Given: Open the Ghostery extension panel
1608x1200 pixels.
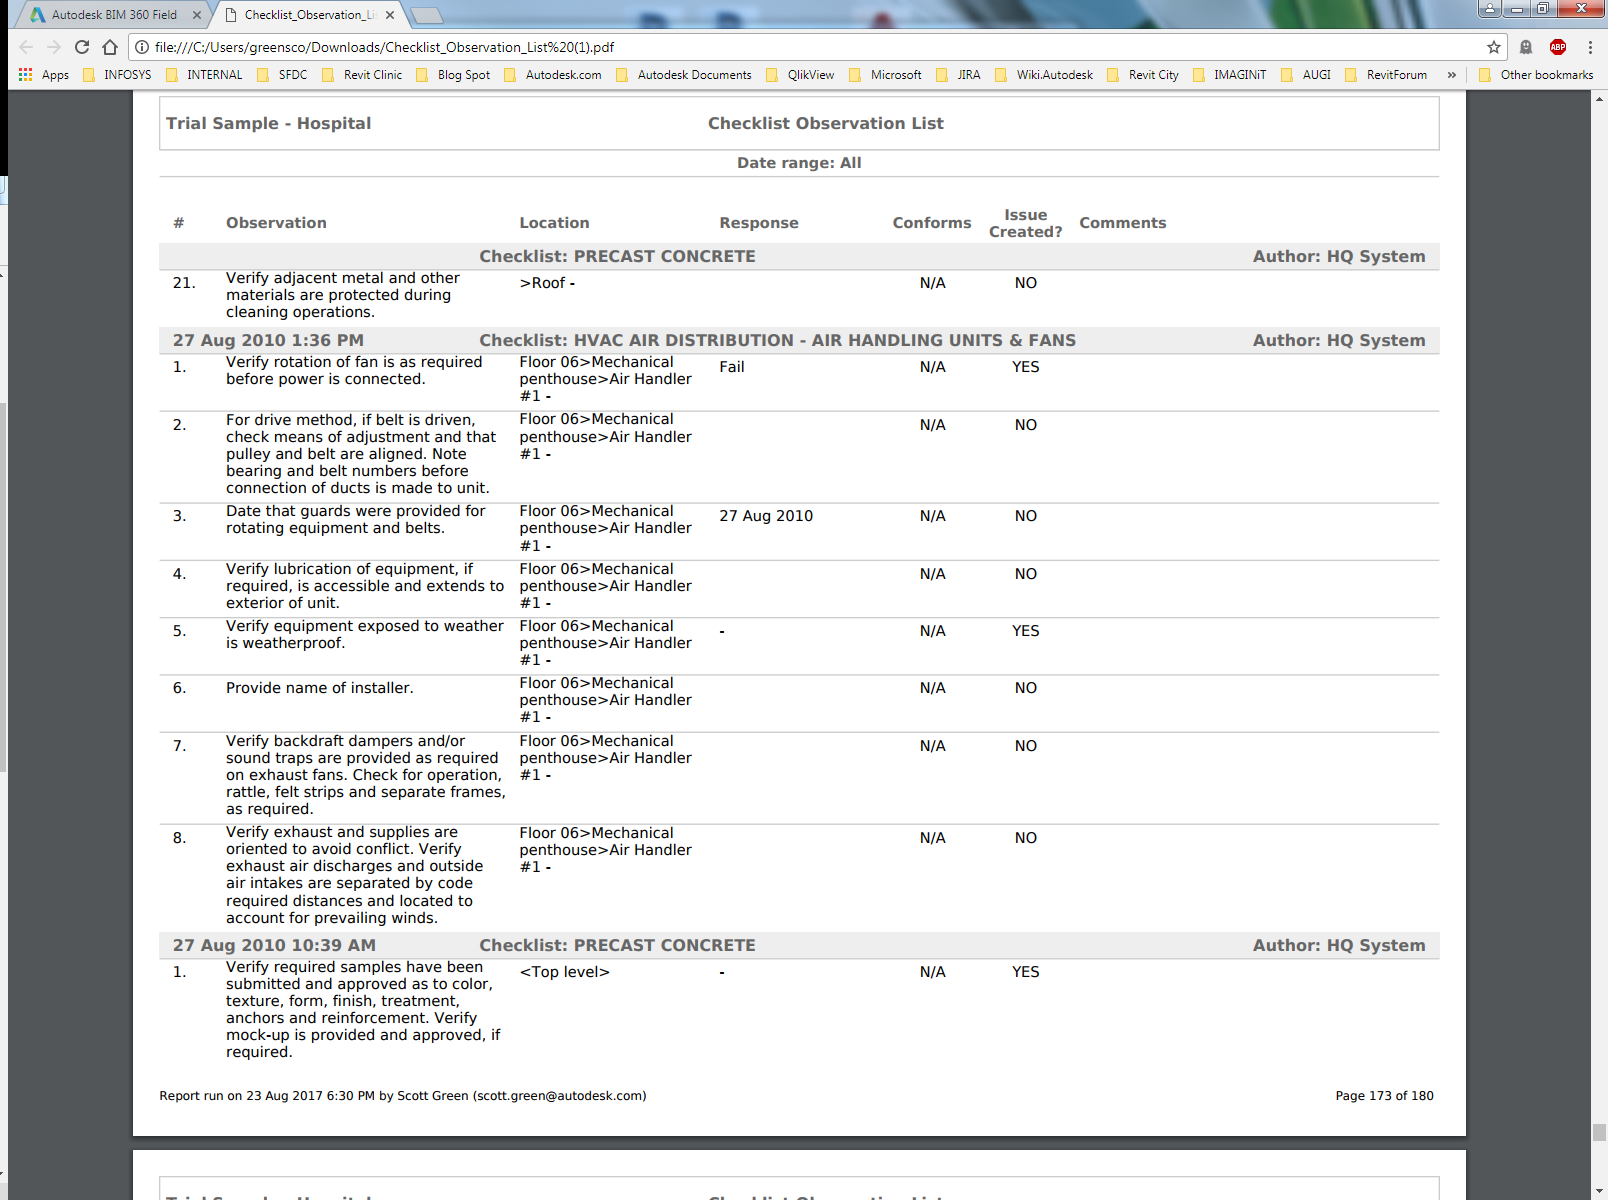Looking at the screenshot, I should pyautogui.click(x=1525, y=46).
